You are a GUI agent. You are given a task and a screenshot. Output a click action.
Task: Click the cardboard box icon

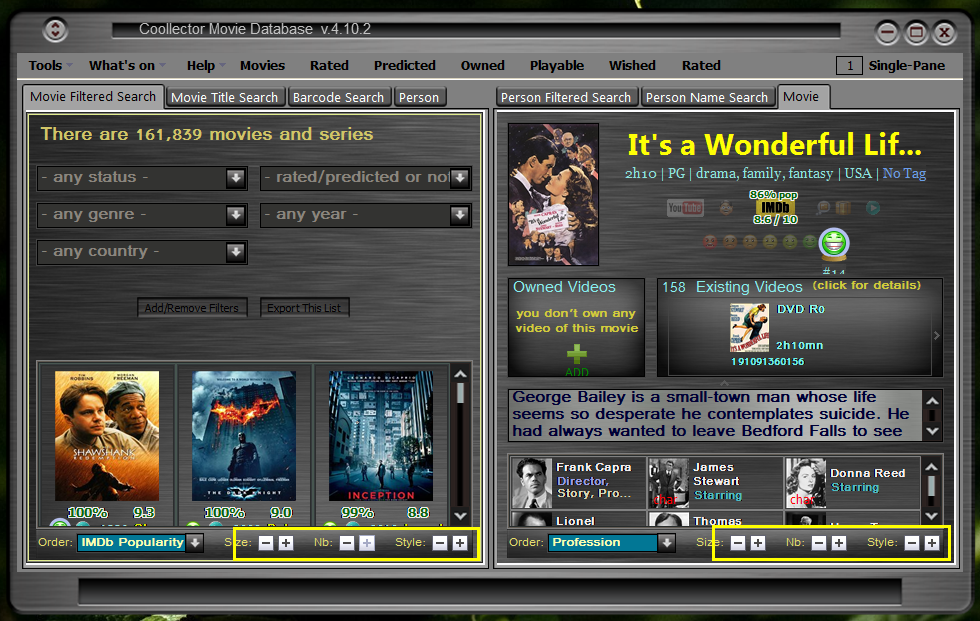[x=843, y=207]
